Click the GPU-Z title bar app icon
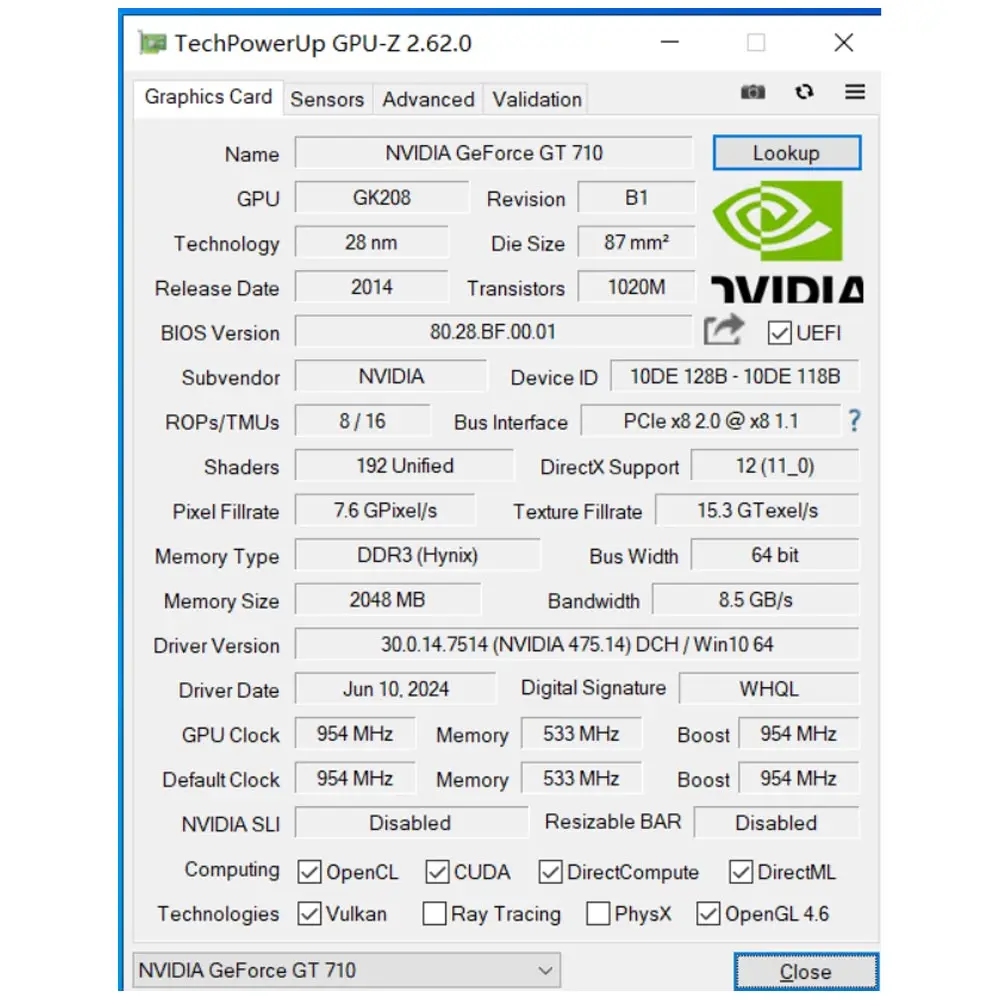The image size is (1000, 1000). (x=152, y=43)
